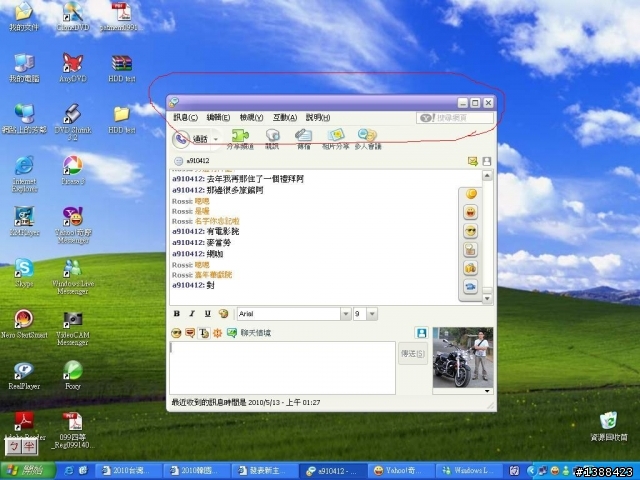This screenshot has width=640, height=480.
Task: Toggle the text formatting toolbar T icon
Action: pos(203,333)
